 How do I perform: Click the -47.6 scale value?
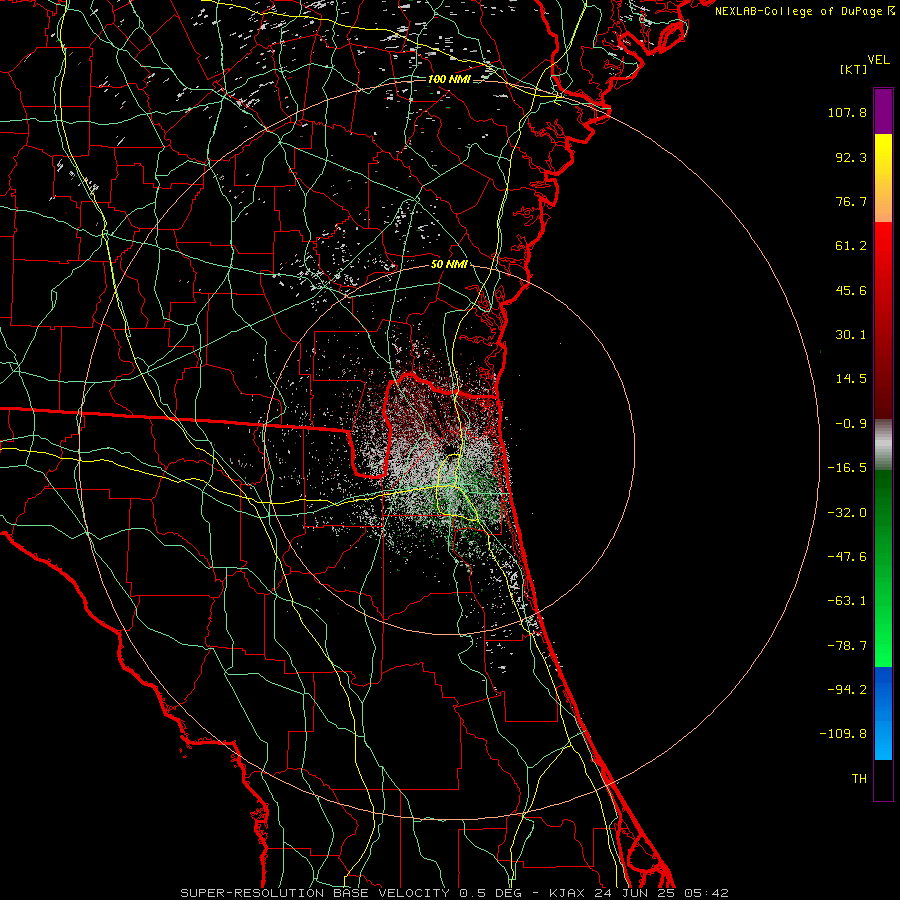pos(847,557)
